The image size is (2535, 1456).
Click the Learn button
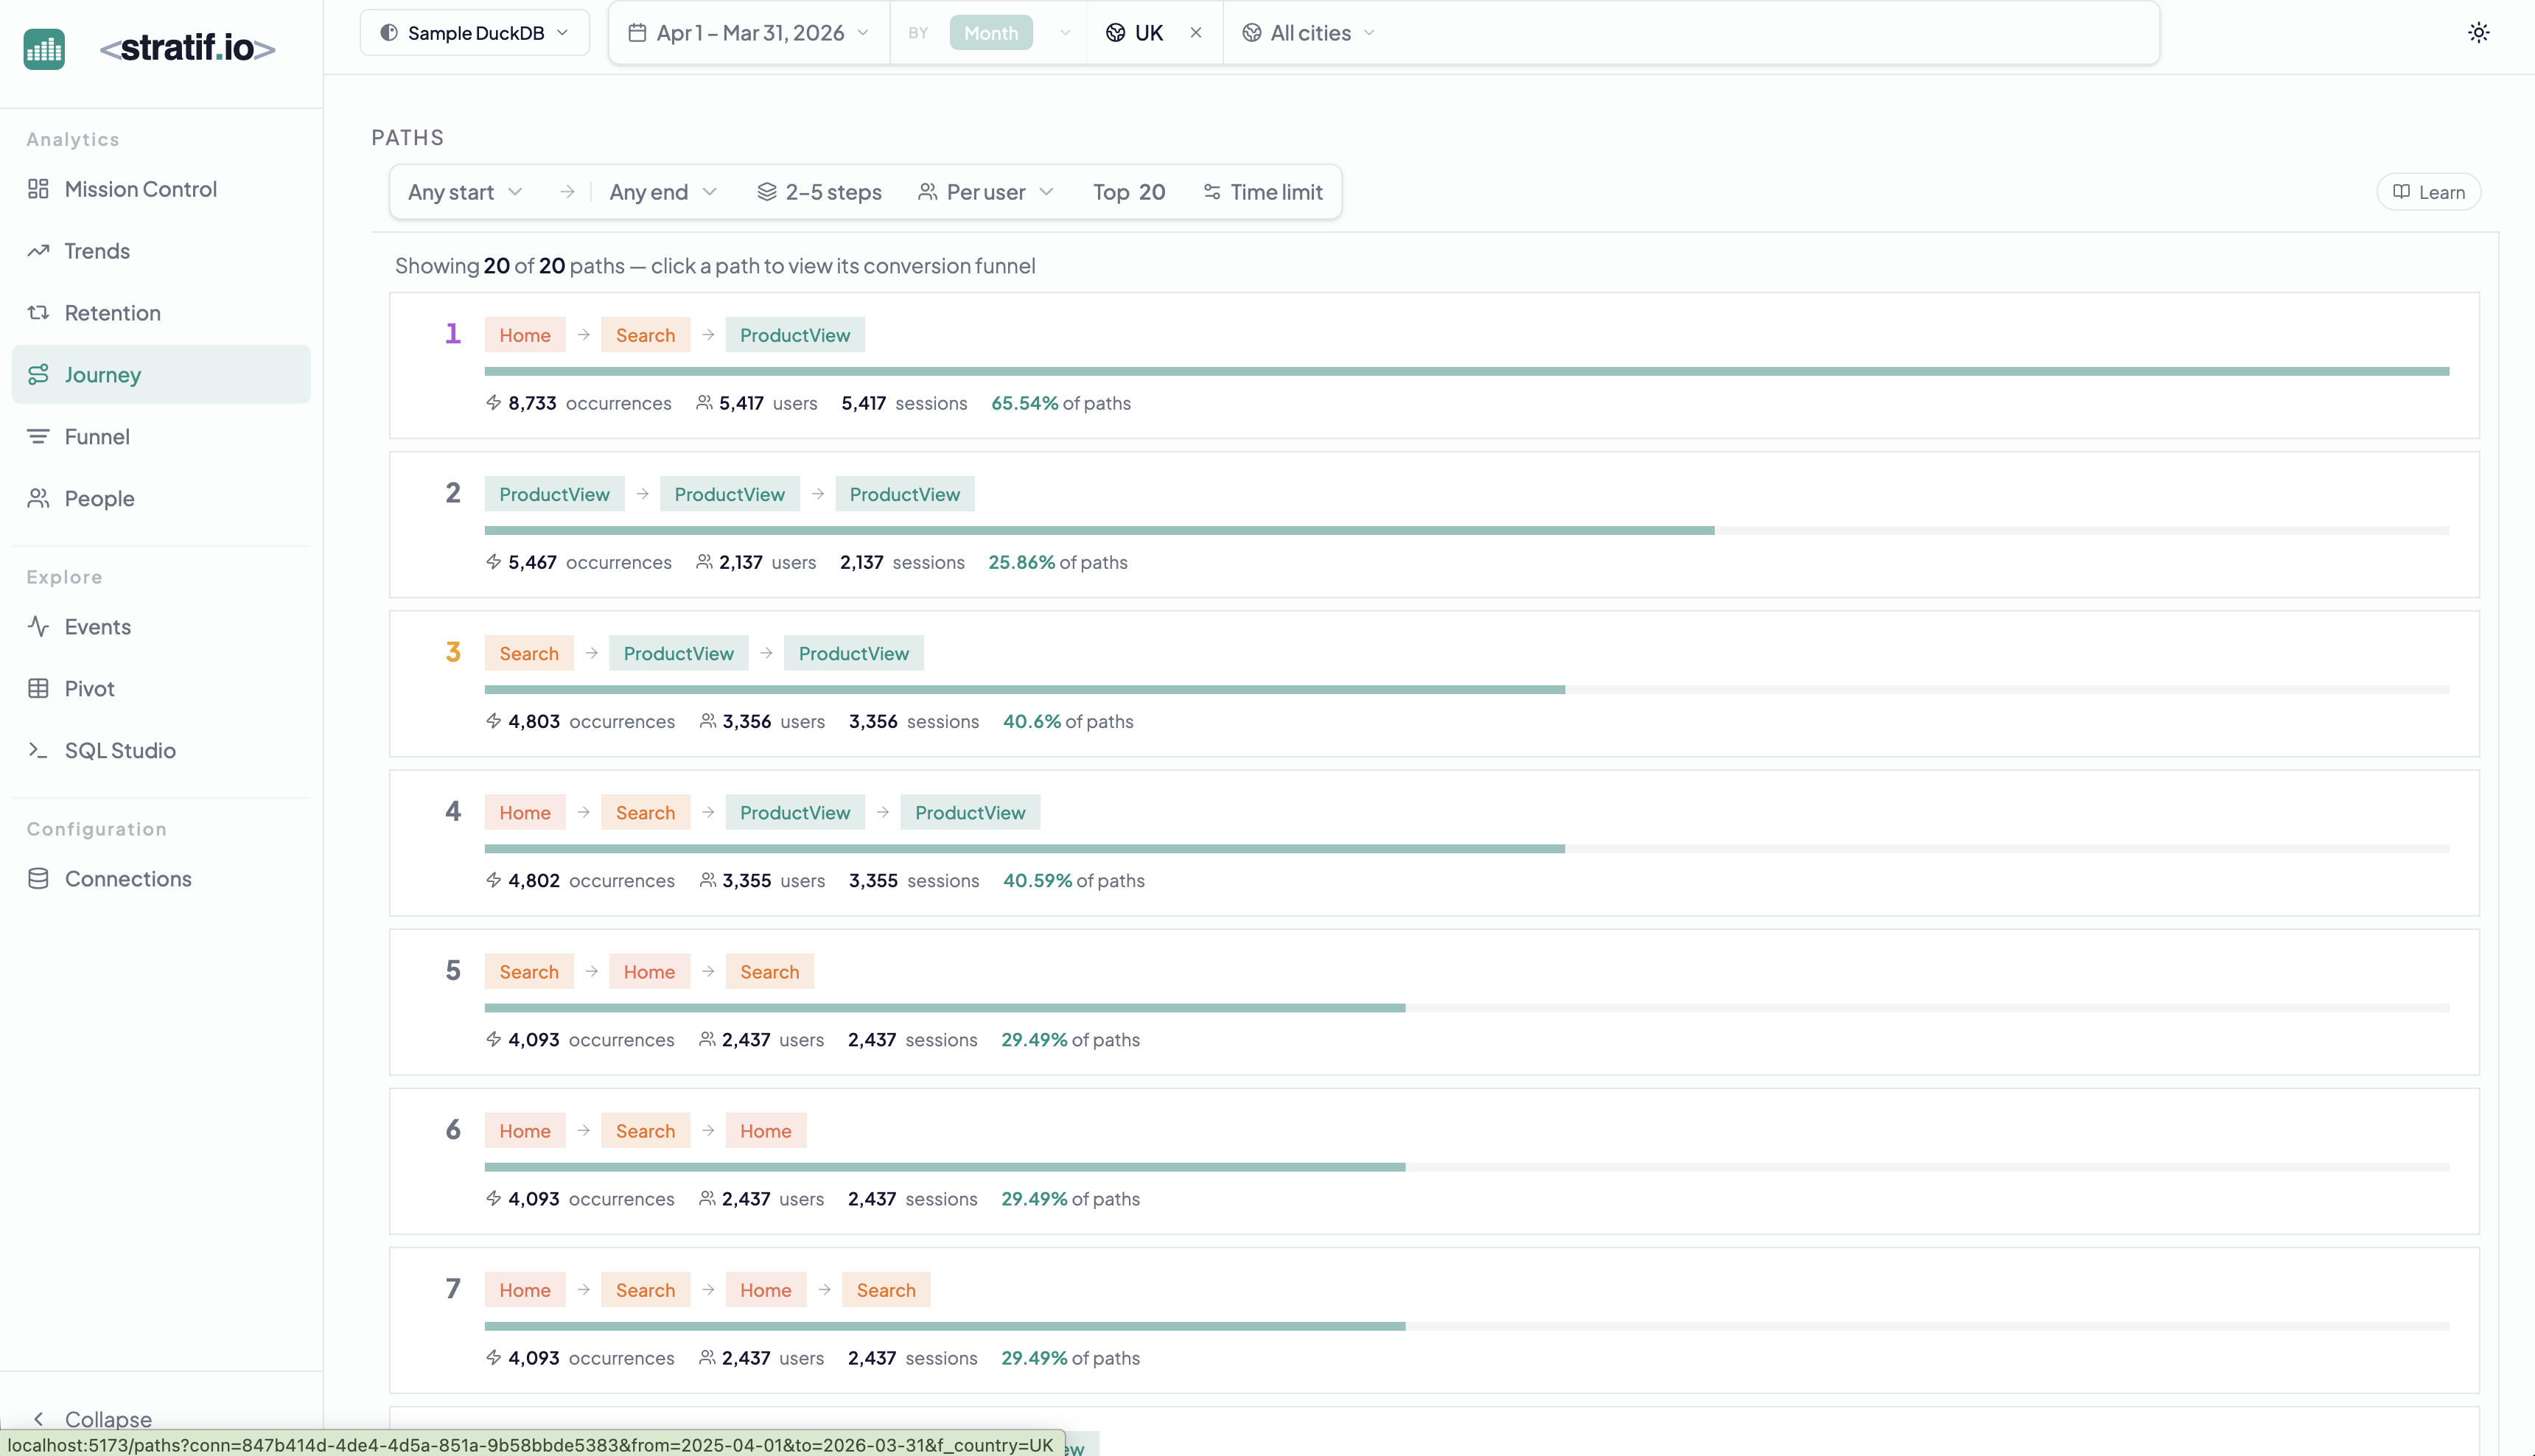tap(2428, 192)
